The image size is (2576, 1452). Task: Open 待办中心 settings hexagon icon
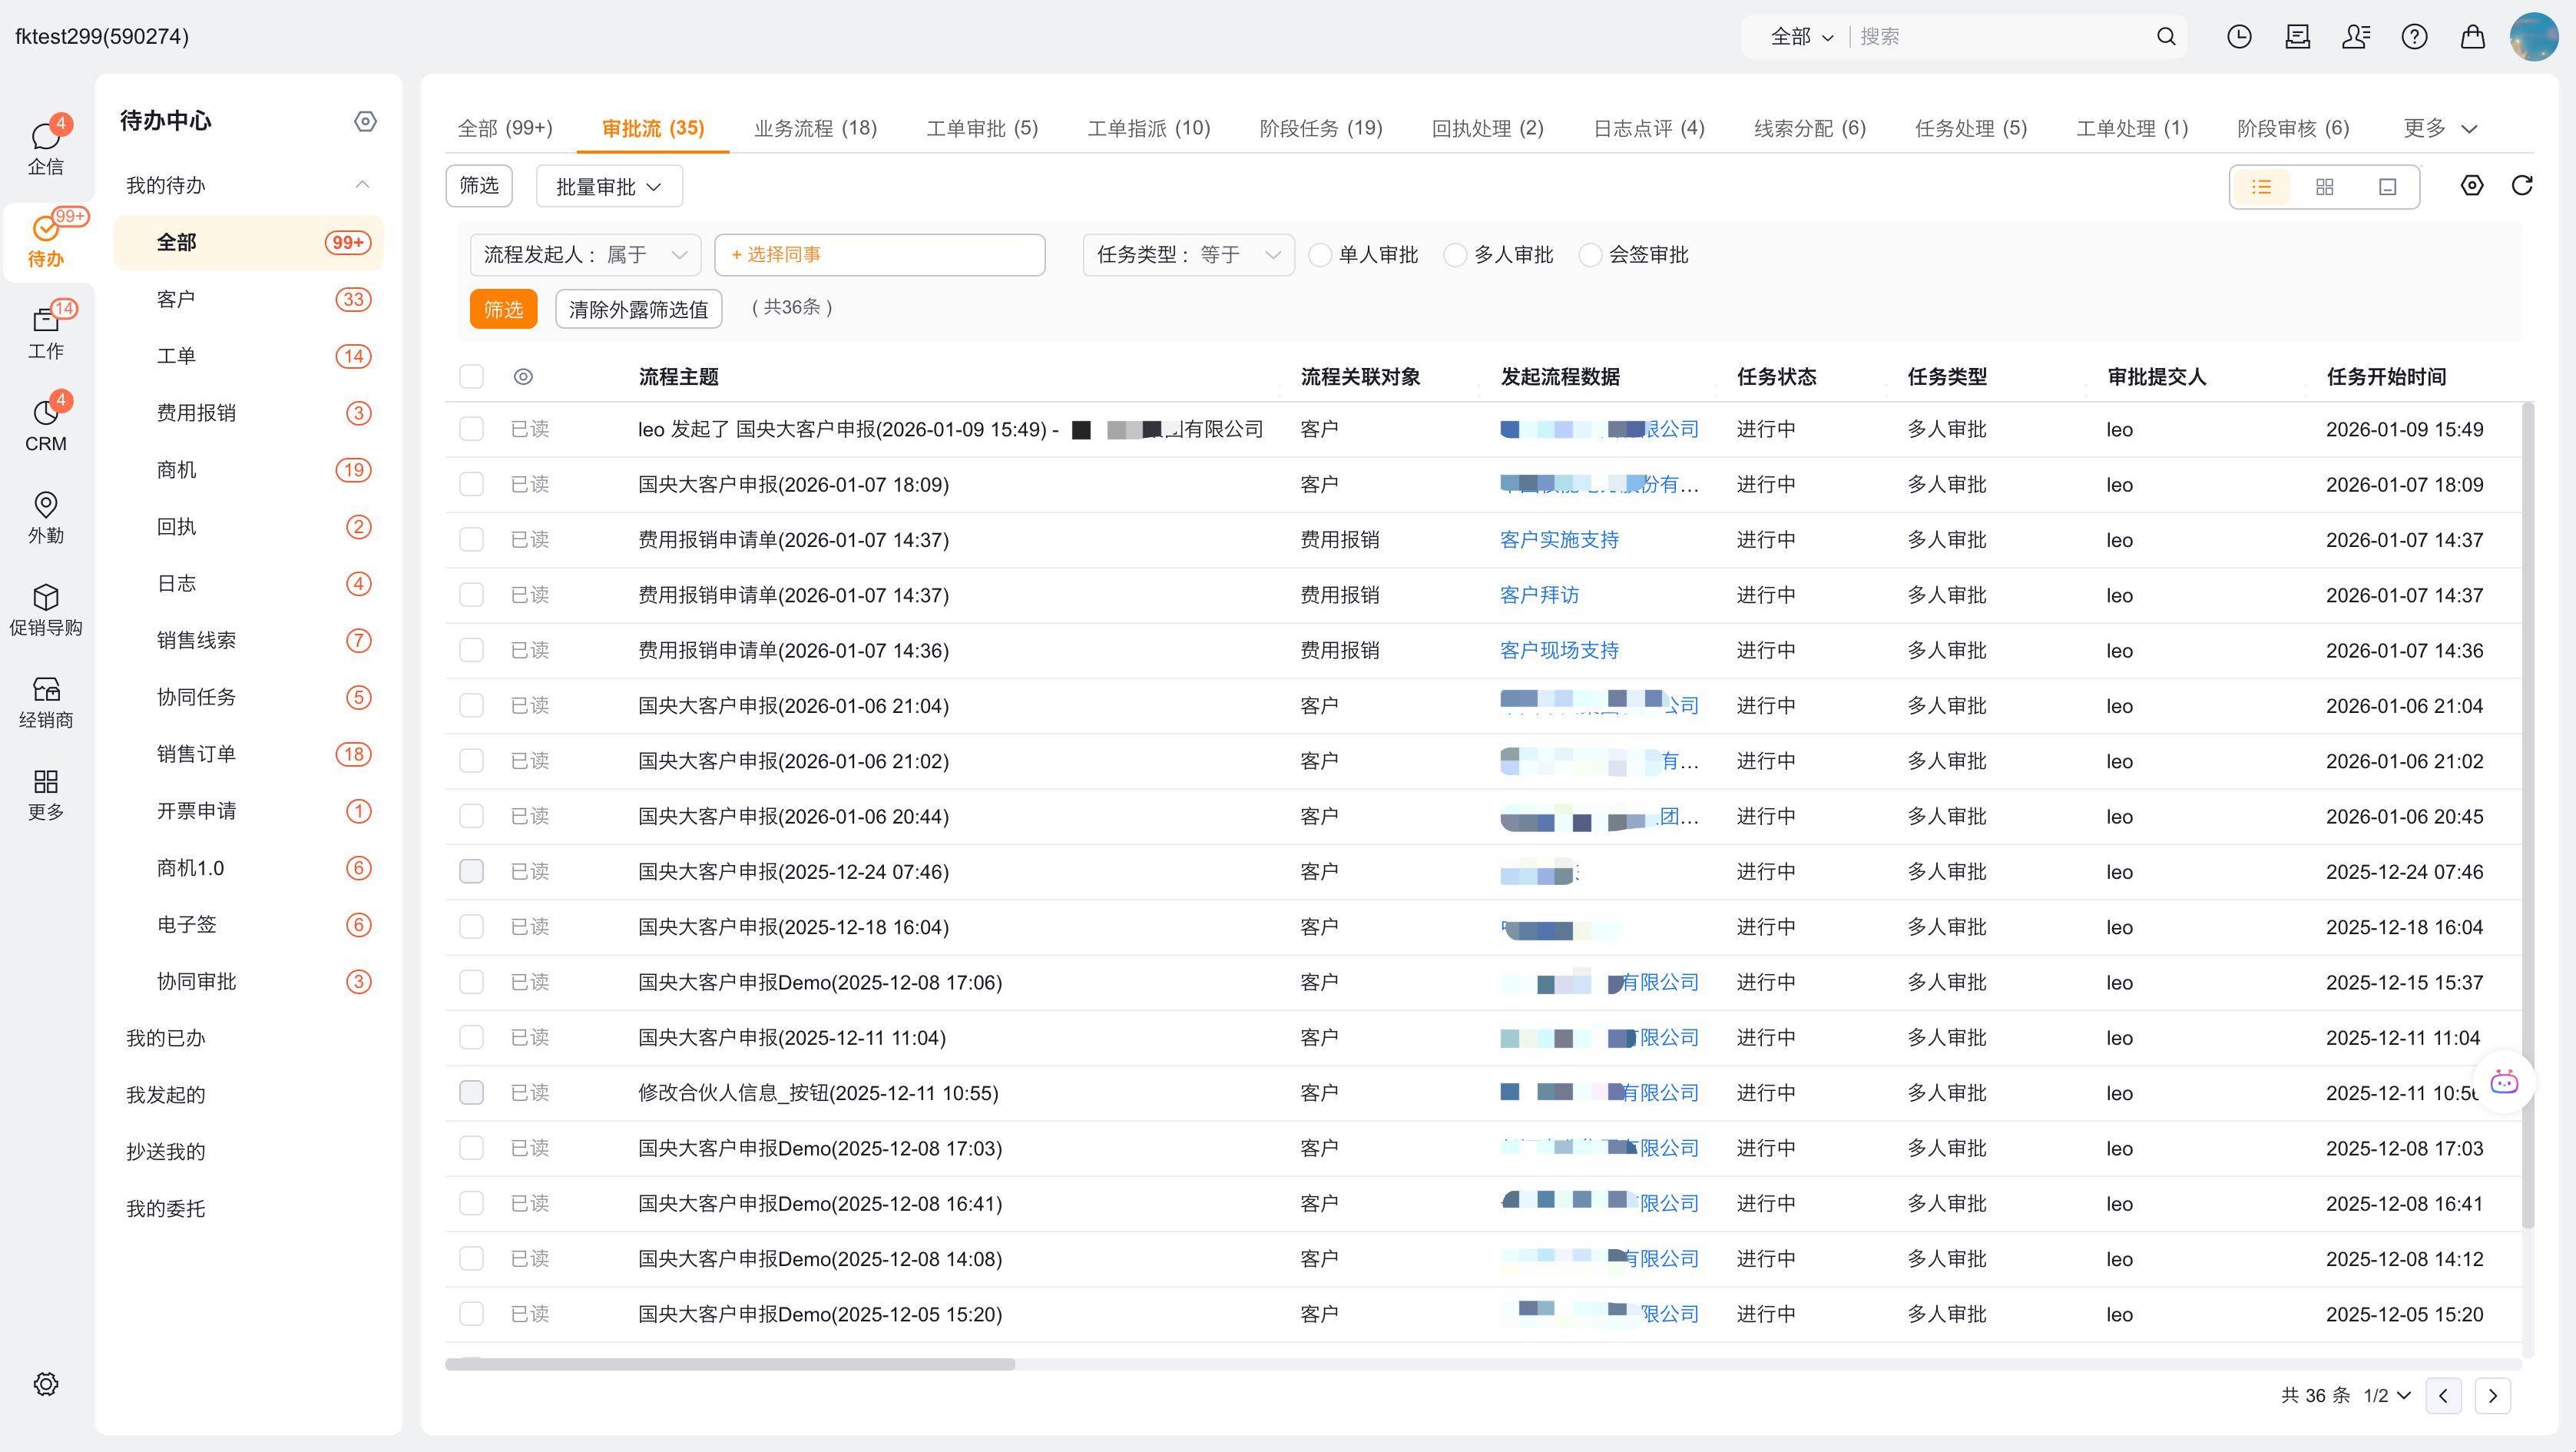coord(365,121)
